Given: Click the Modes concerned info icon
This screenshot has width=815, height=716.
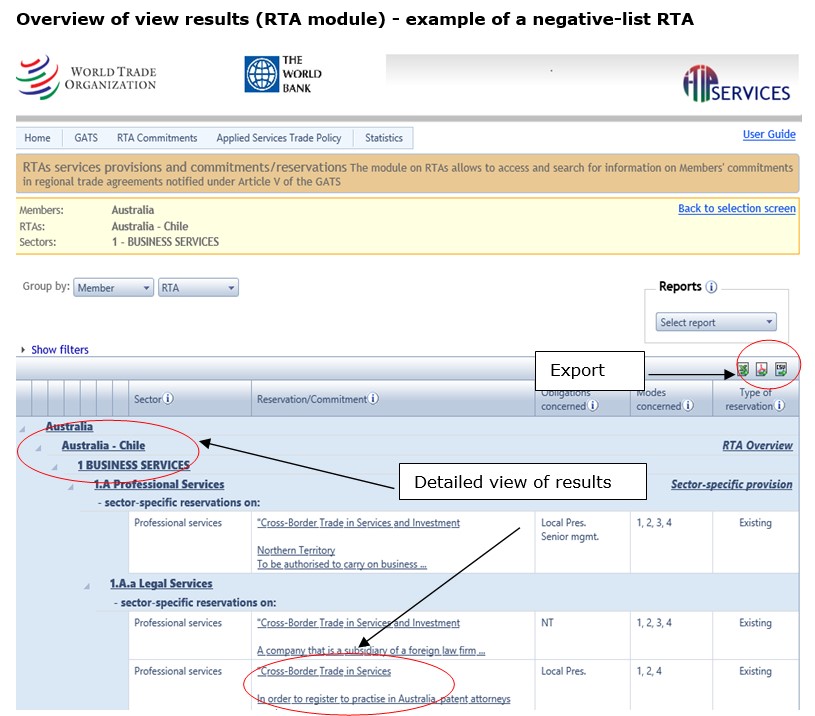Looking at the screenshot, I should point(688,405).
